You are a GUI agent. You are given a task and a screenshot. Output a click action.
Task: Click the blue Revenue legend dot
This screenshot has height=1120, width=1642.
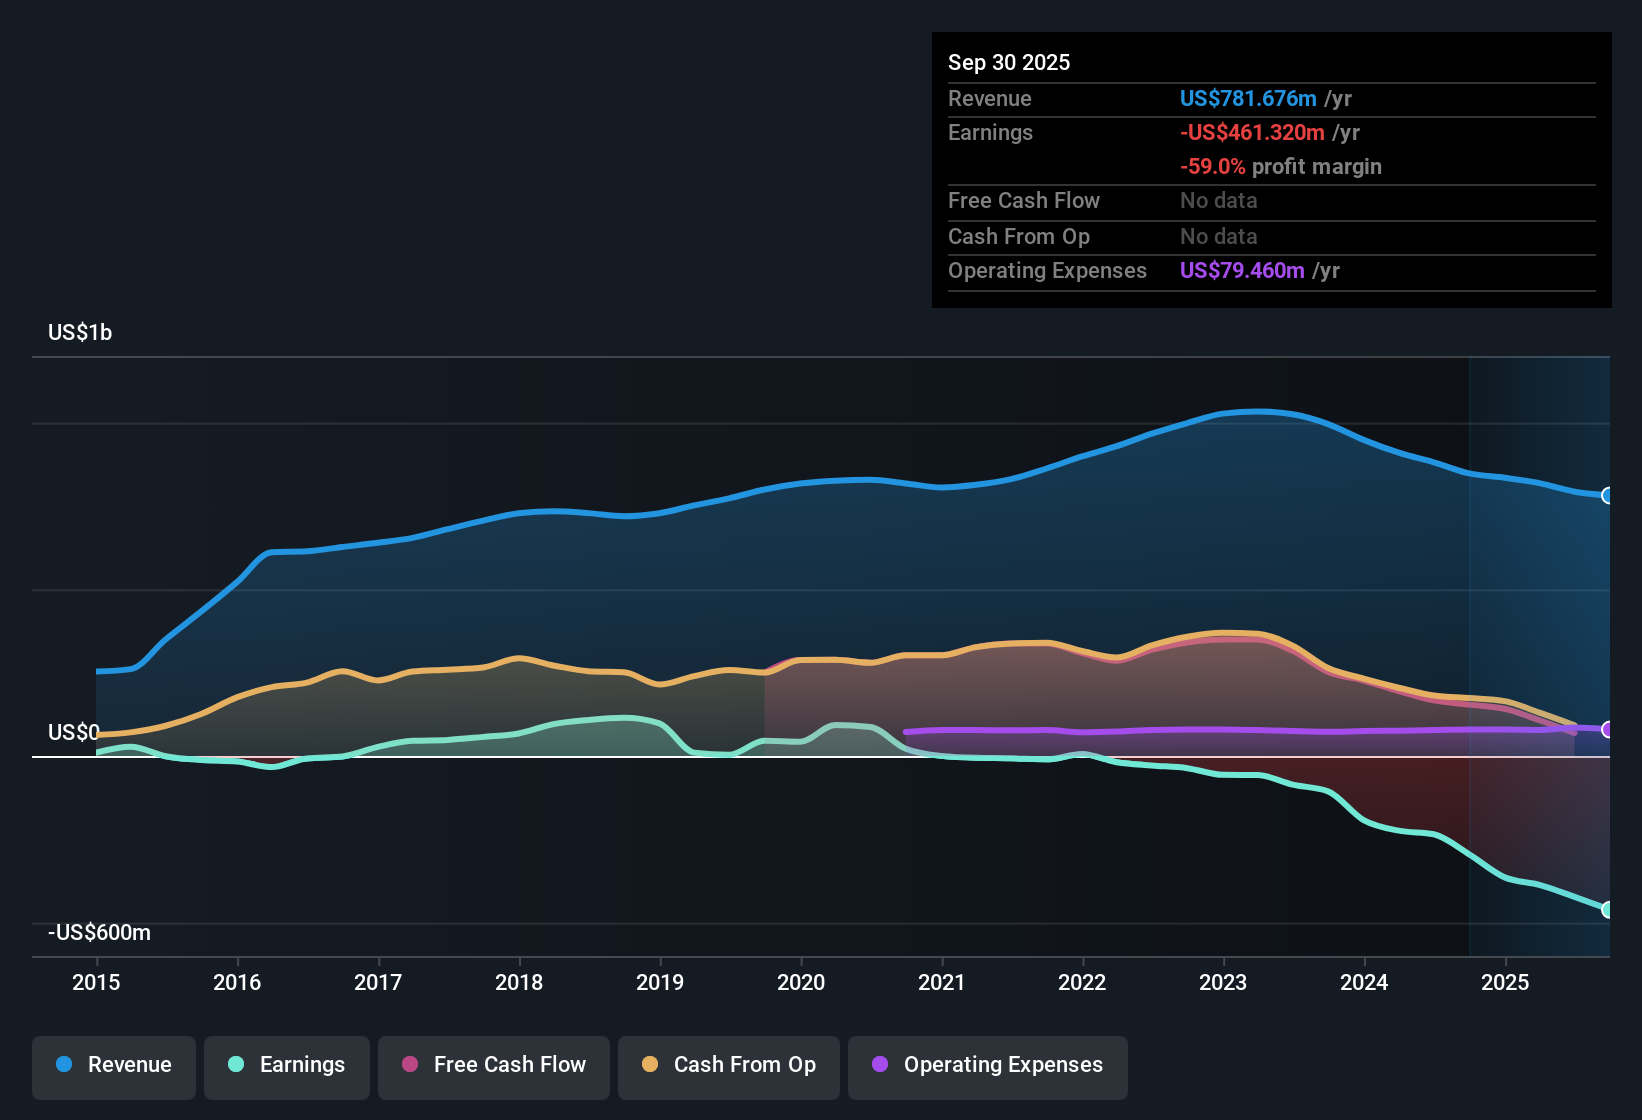tap(64, 1064)
